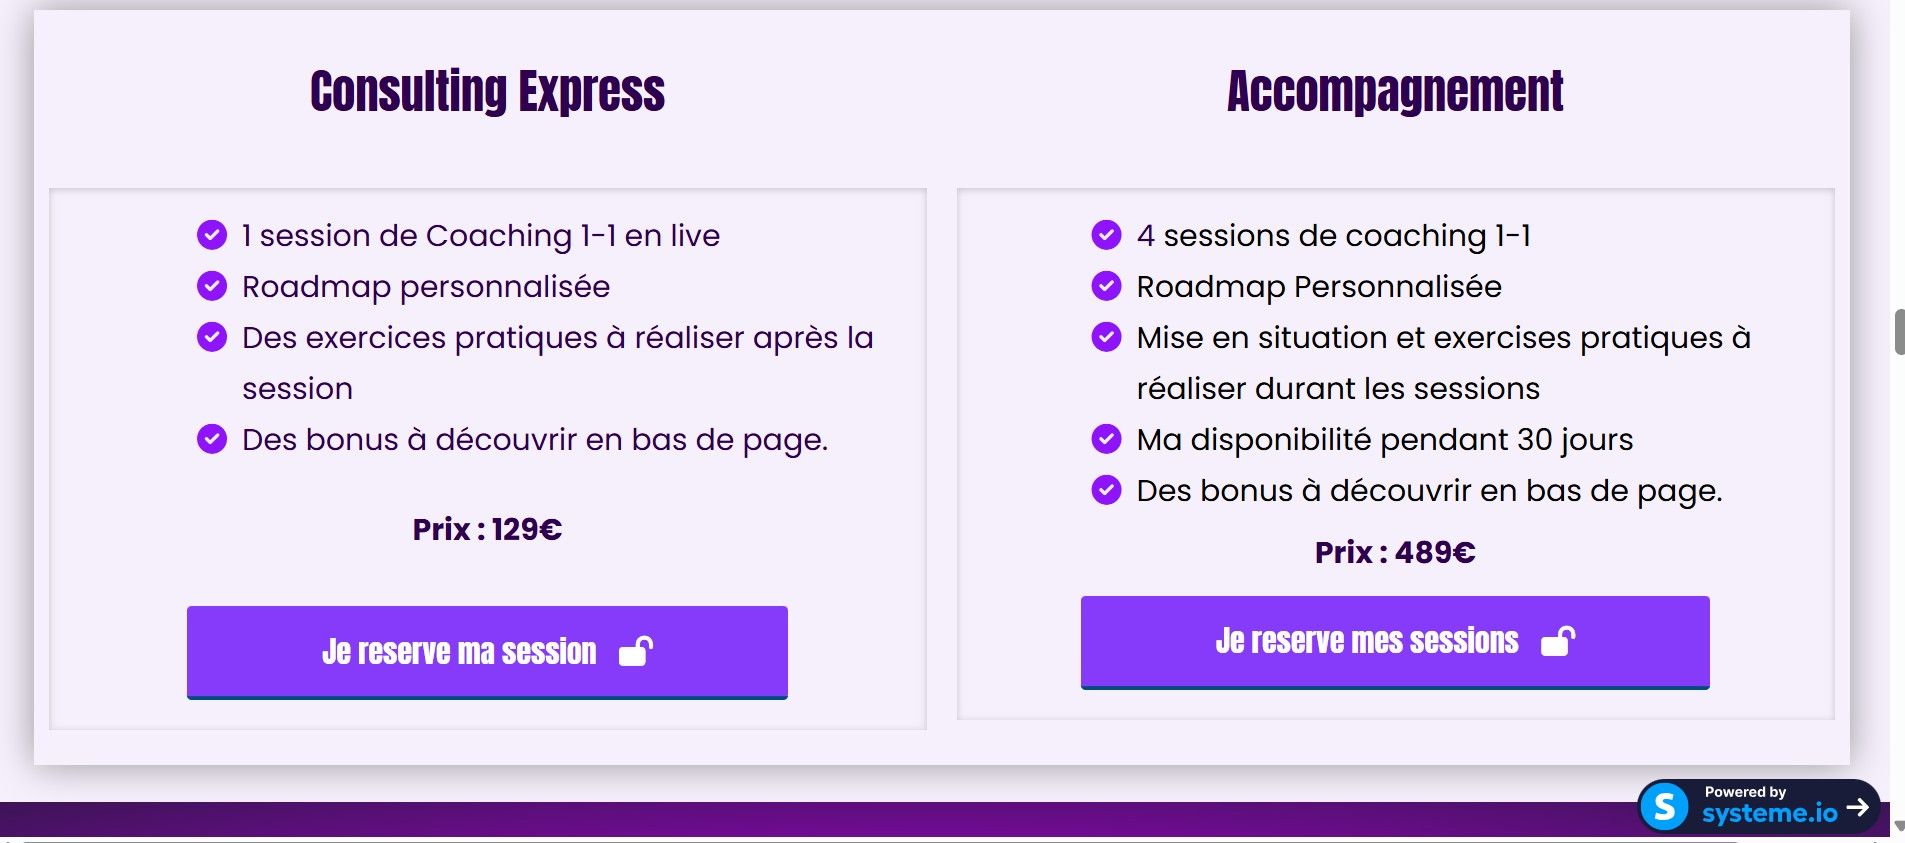1905x843 pixels.
Task: Click unlock icon on 'Je reserve ma session'
Action: point(636,652)
